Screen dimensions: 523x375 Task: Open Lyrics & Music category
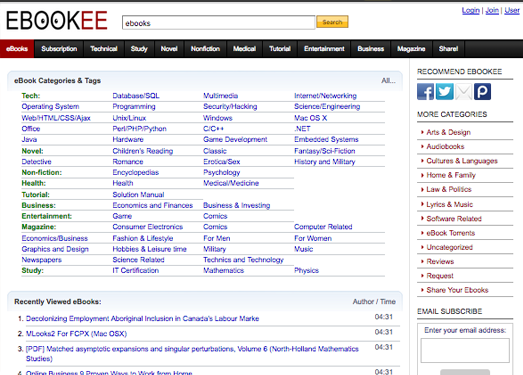[x=449, y=205]
